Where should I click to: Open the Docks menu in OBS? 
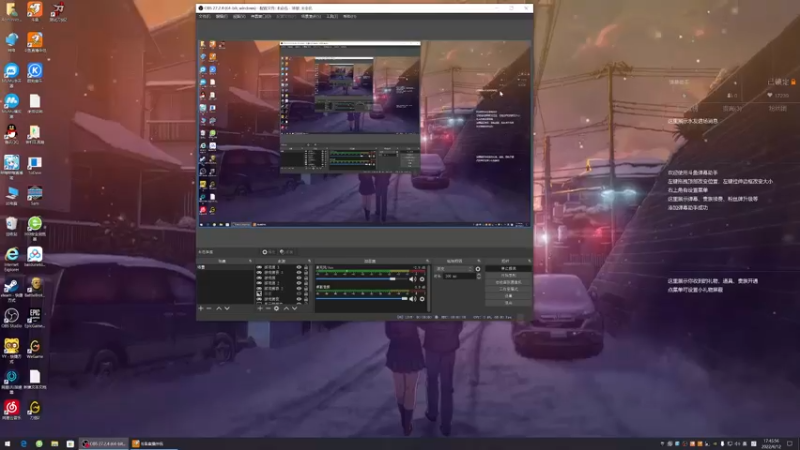(x=261, y=16)
